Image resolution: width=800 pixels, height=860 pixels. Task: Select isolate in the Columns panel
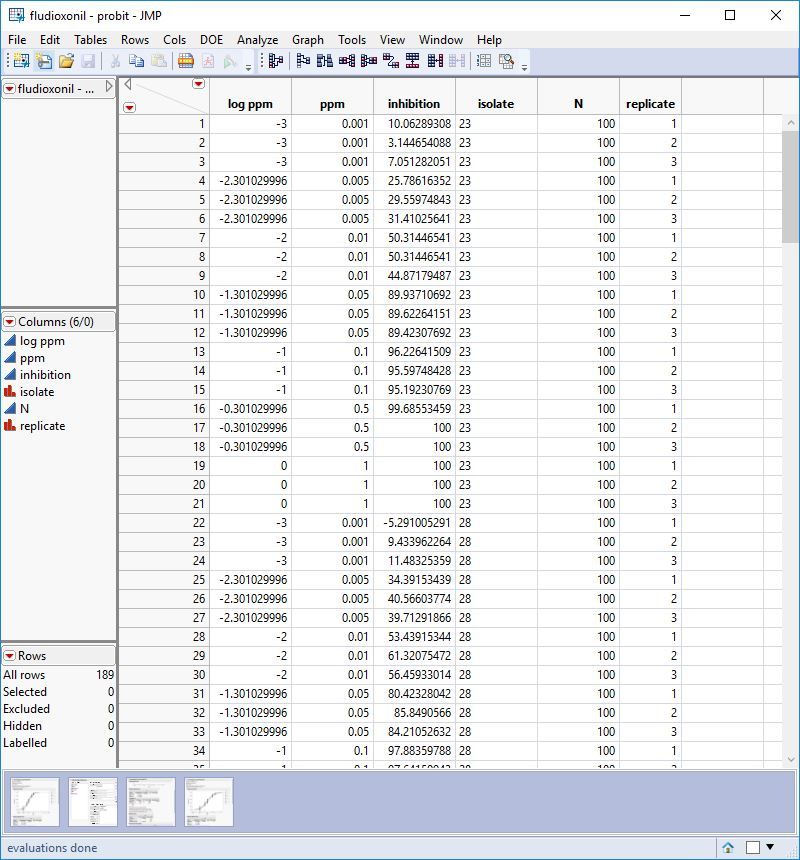click(x=37, y=392)
